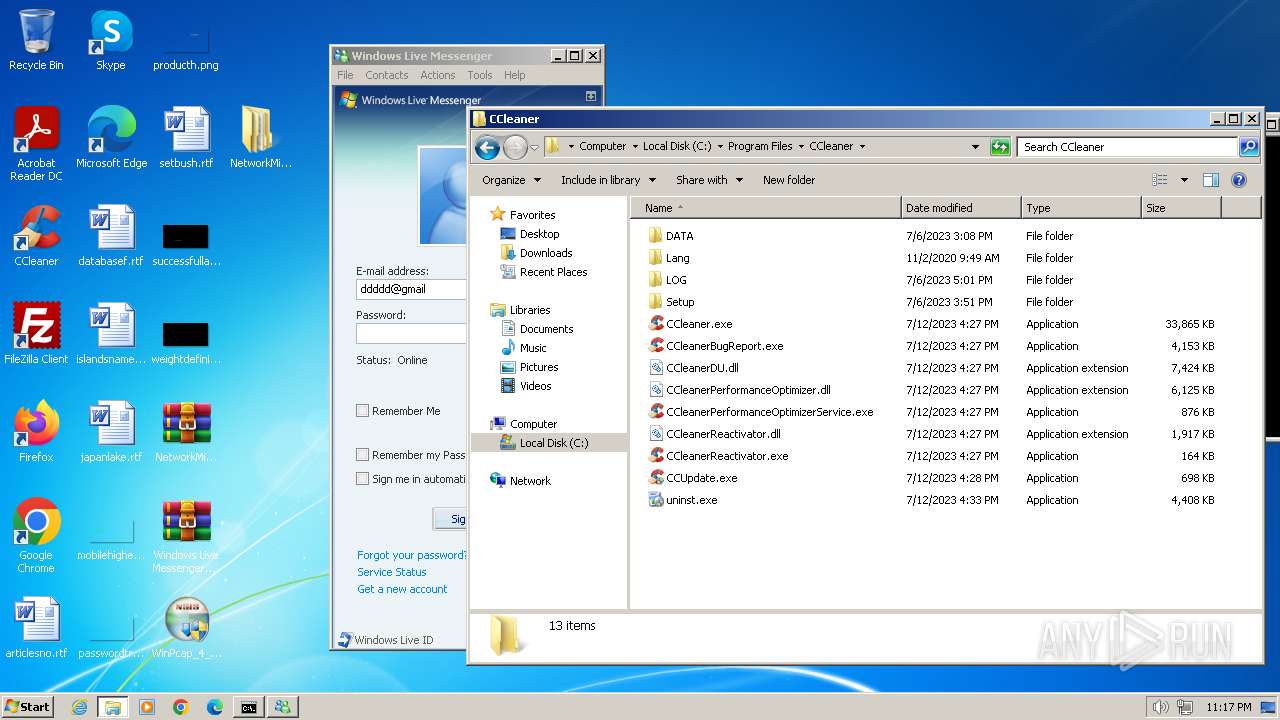Select Network in navigation pane

(x=530, y=481)
